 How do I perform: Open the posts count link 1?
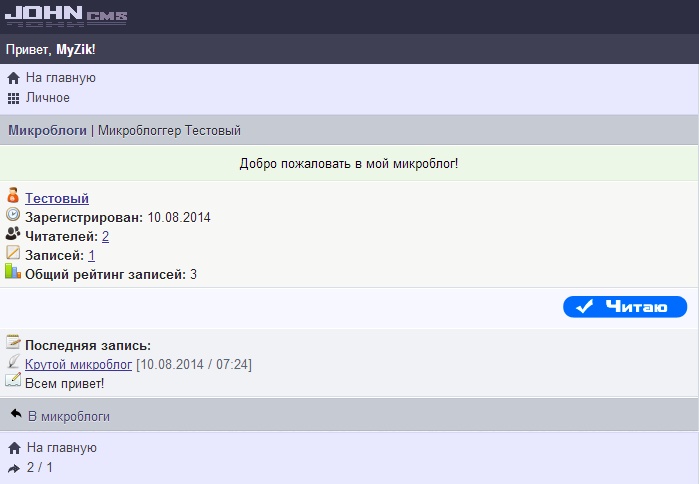92,255
